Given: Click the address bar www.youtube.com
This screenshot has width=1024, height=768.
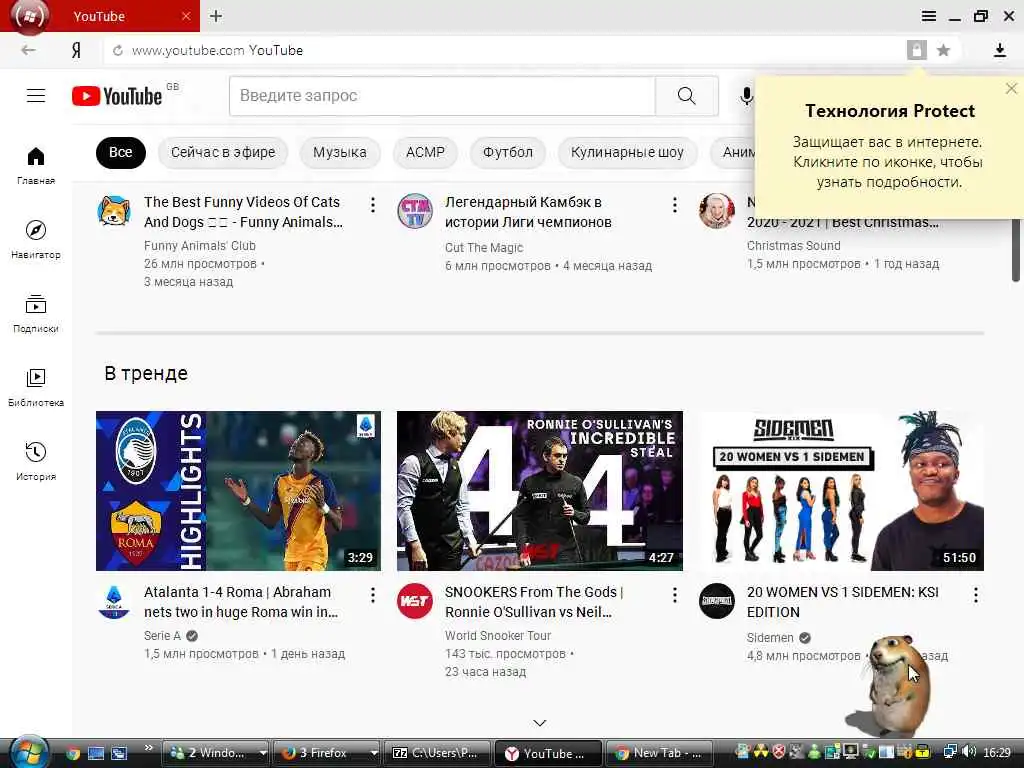Looking at the screenshot, I should tap(188, 50).
